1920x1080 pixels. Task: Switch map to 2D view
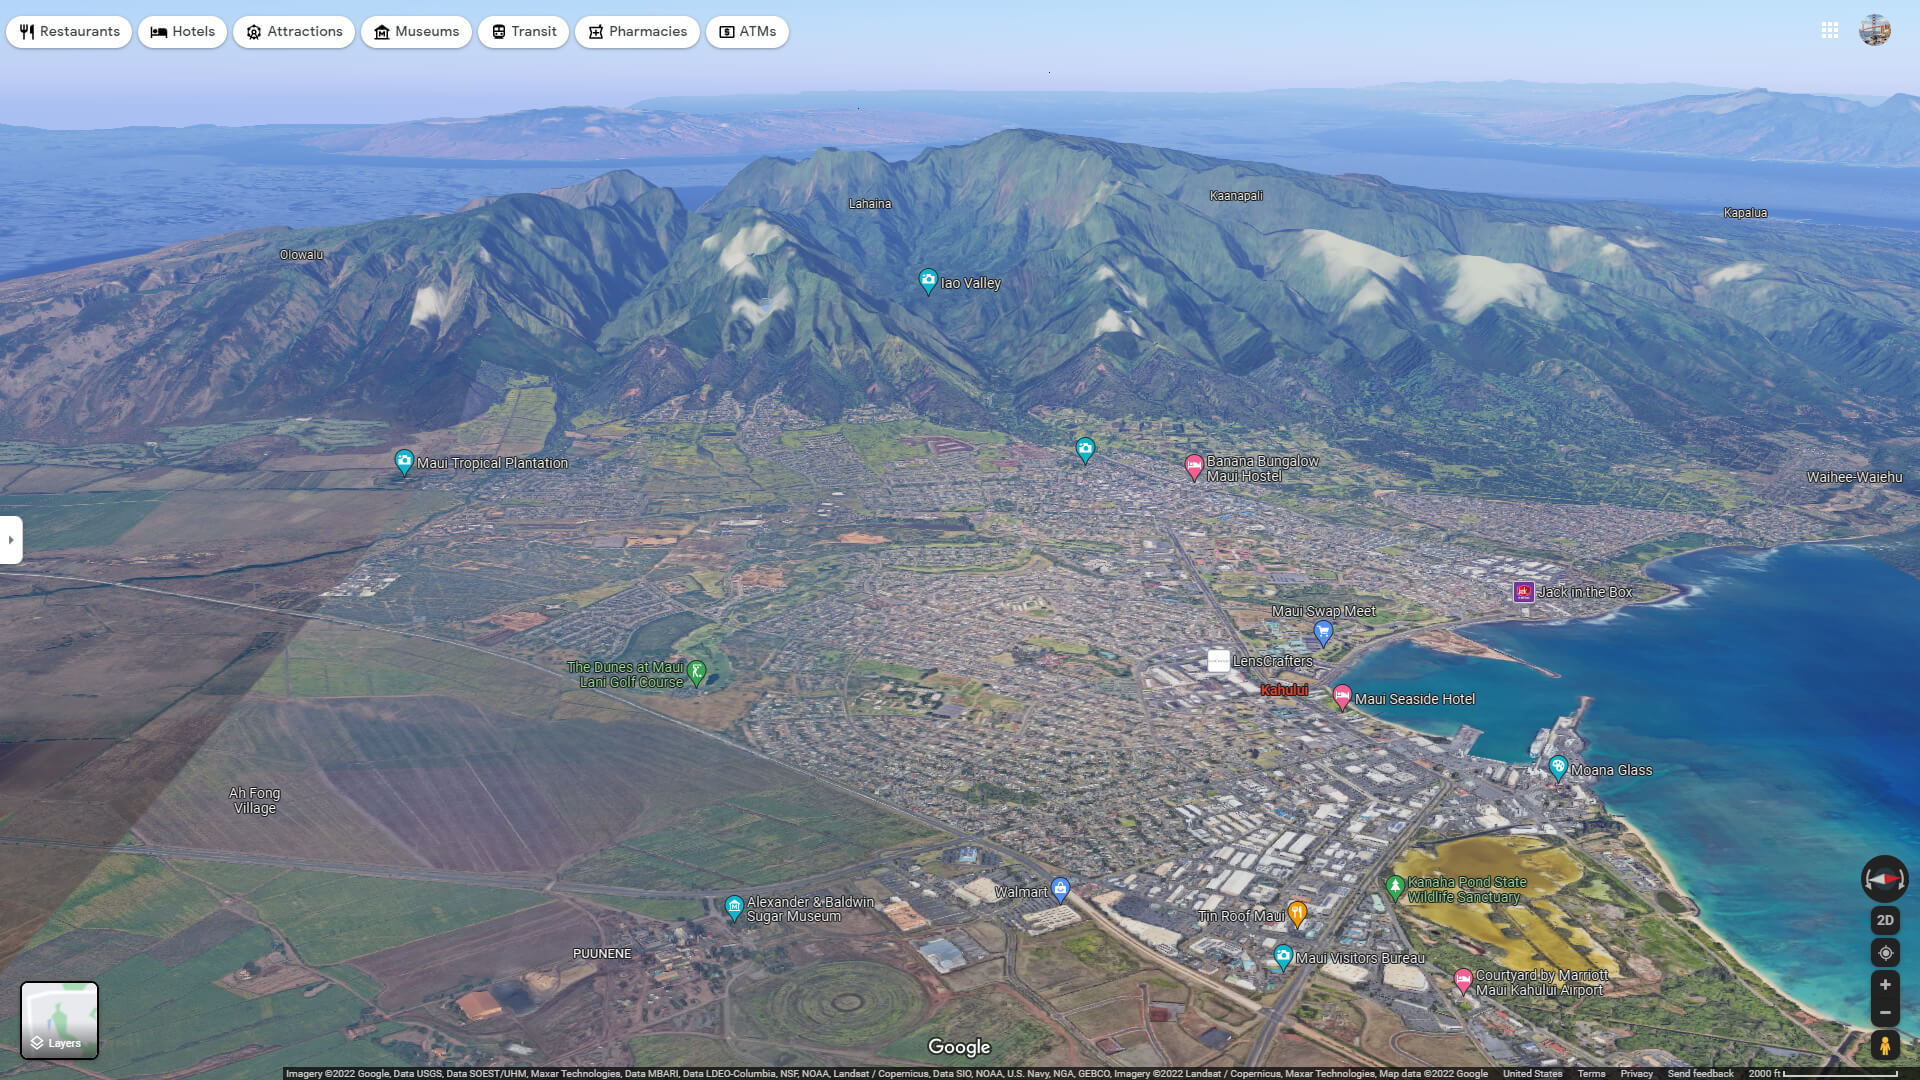(x=1885, y=920)
